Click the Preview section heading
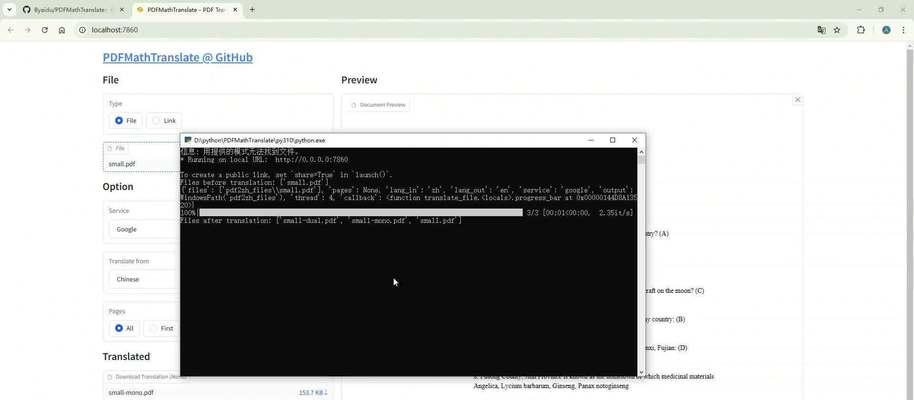The height and width of the screenshot is (400, 914). pos(359,80)
